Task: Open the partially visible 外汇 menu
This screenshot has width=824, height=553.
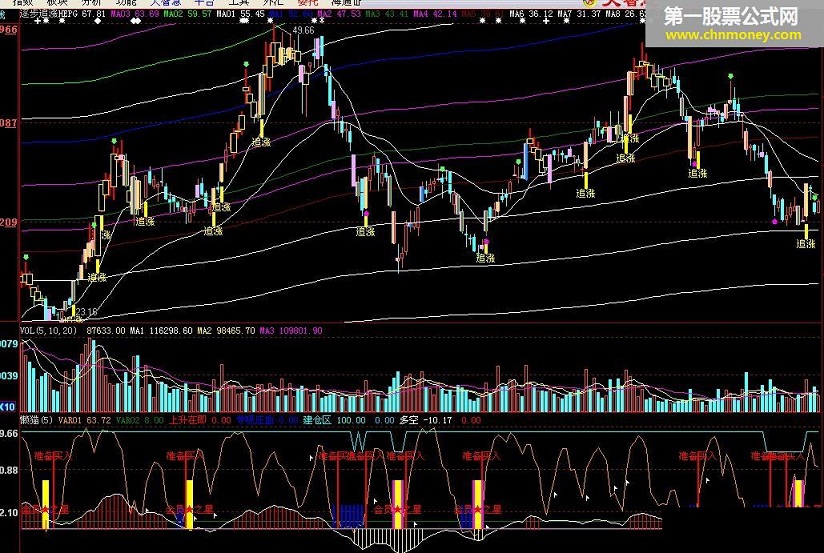Action: point(273,2)
